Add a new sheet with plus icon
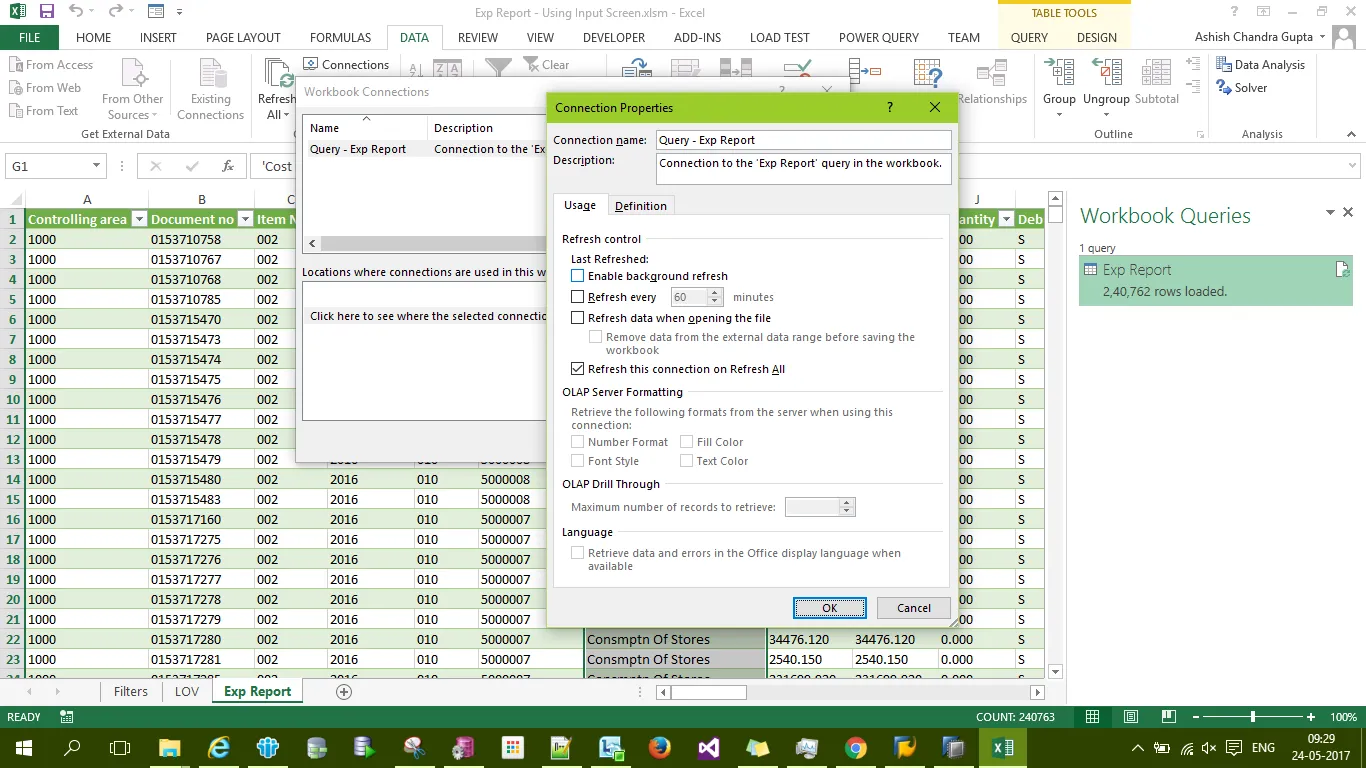The image size is (1366, 768). (344, 691)
